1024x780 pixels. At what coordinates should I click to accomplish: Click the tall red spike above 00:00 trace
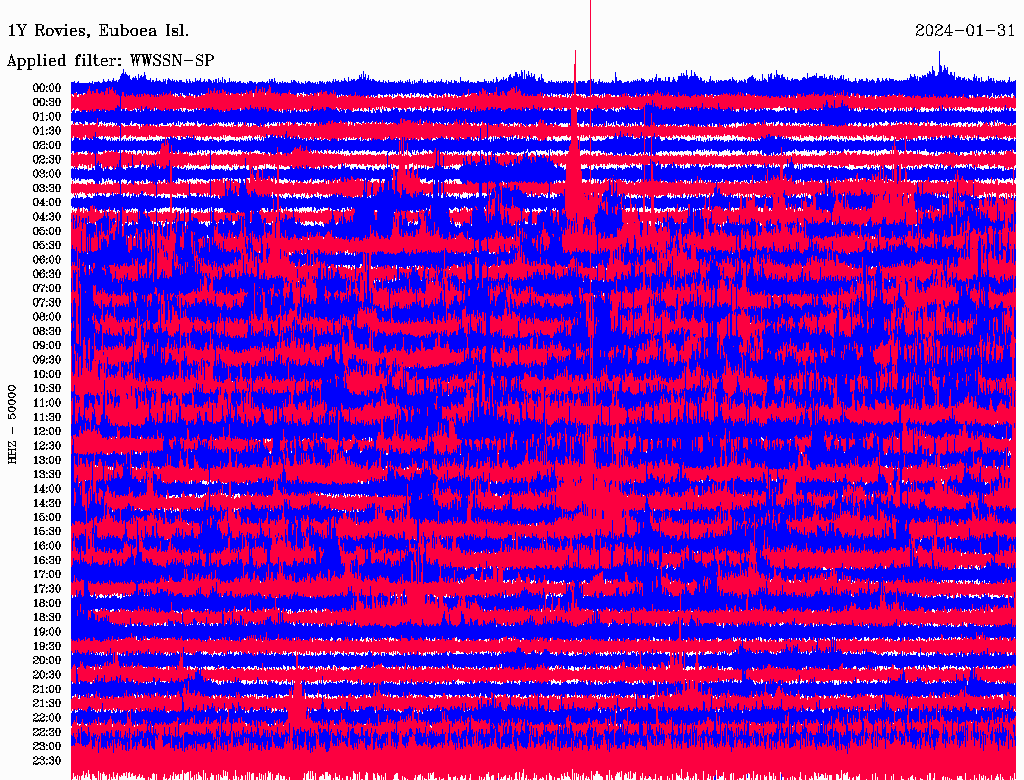point(590,39)
